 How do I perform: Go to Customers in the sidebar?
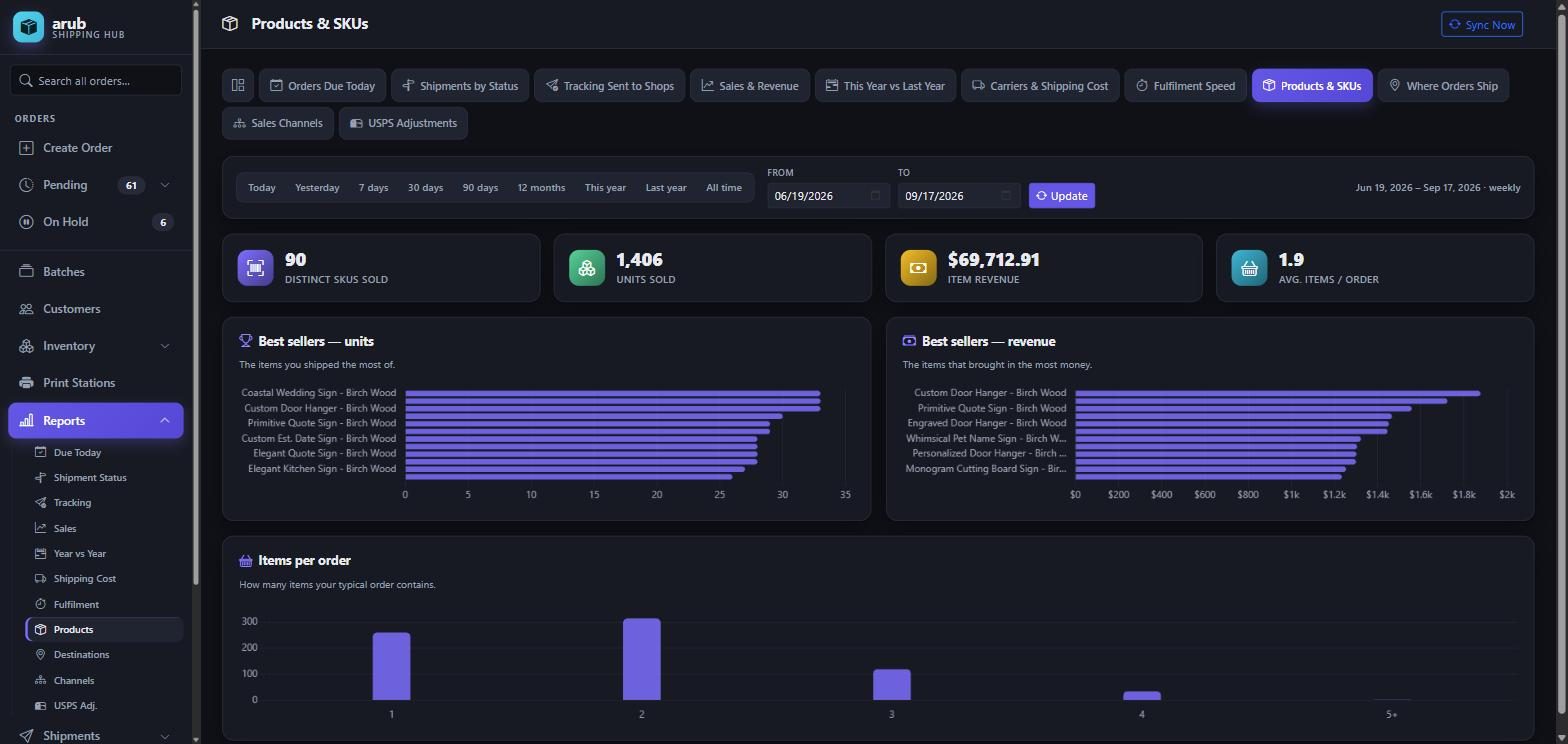[96, 309]
